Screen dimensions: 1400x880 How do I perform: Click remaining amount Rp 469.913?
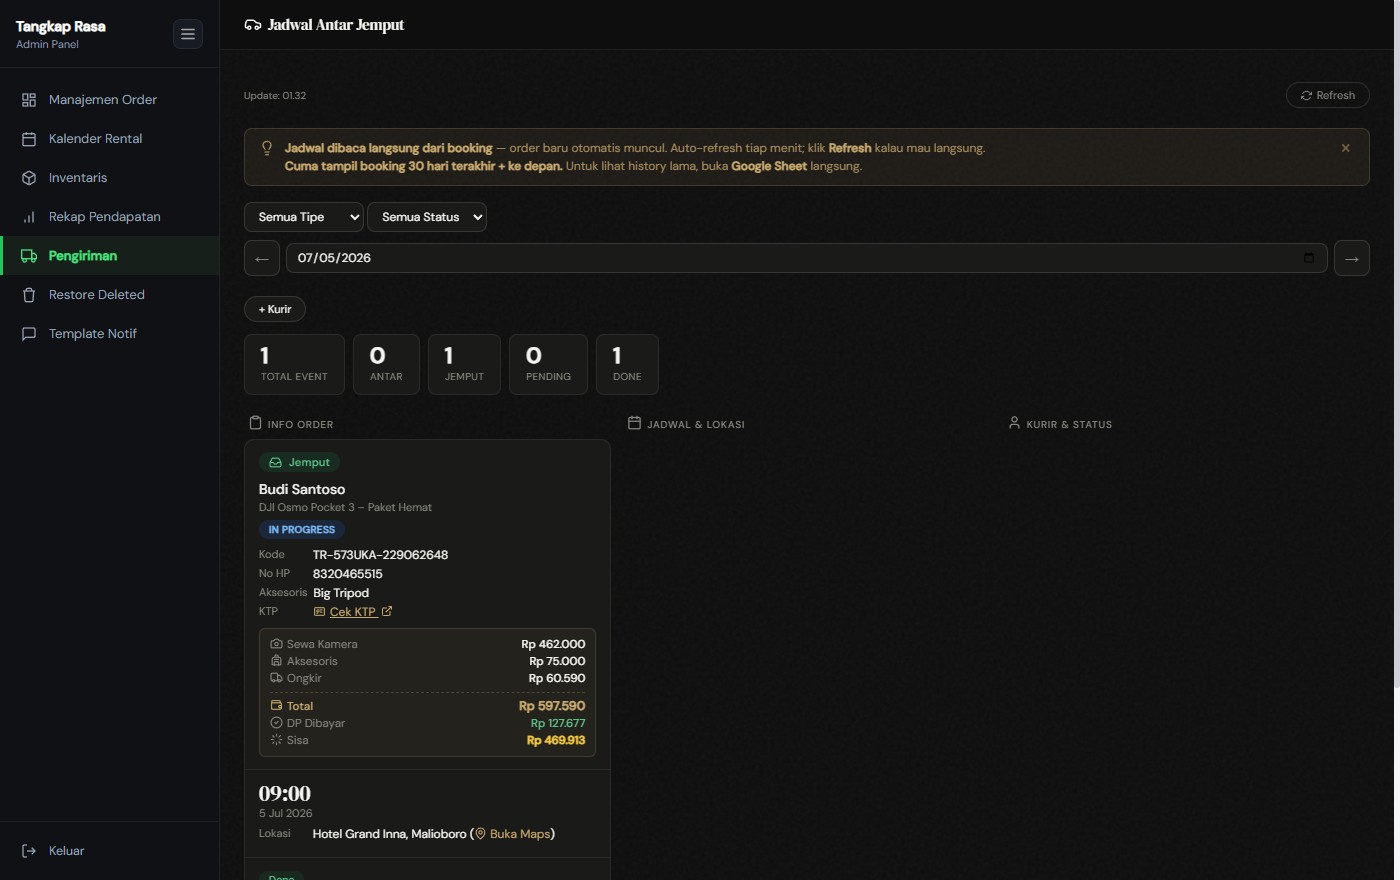(x=556, y=740)
